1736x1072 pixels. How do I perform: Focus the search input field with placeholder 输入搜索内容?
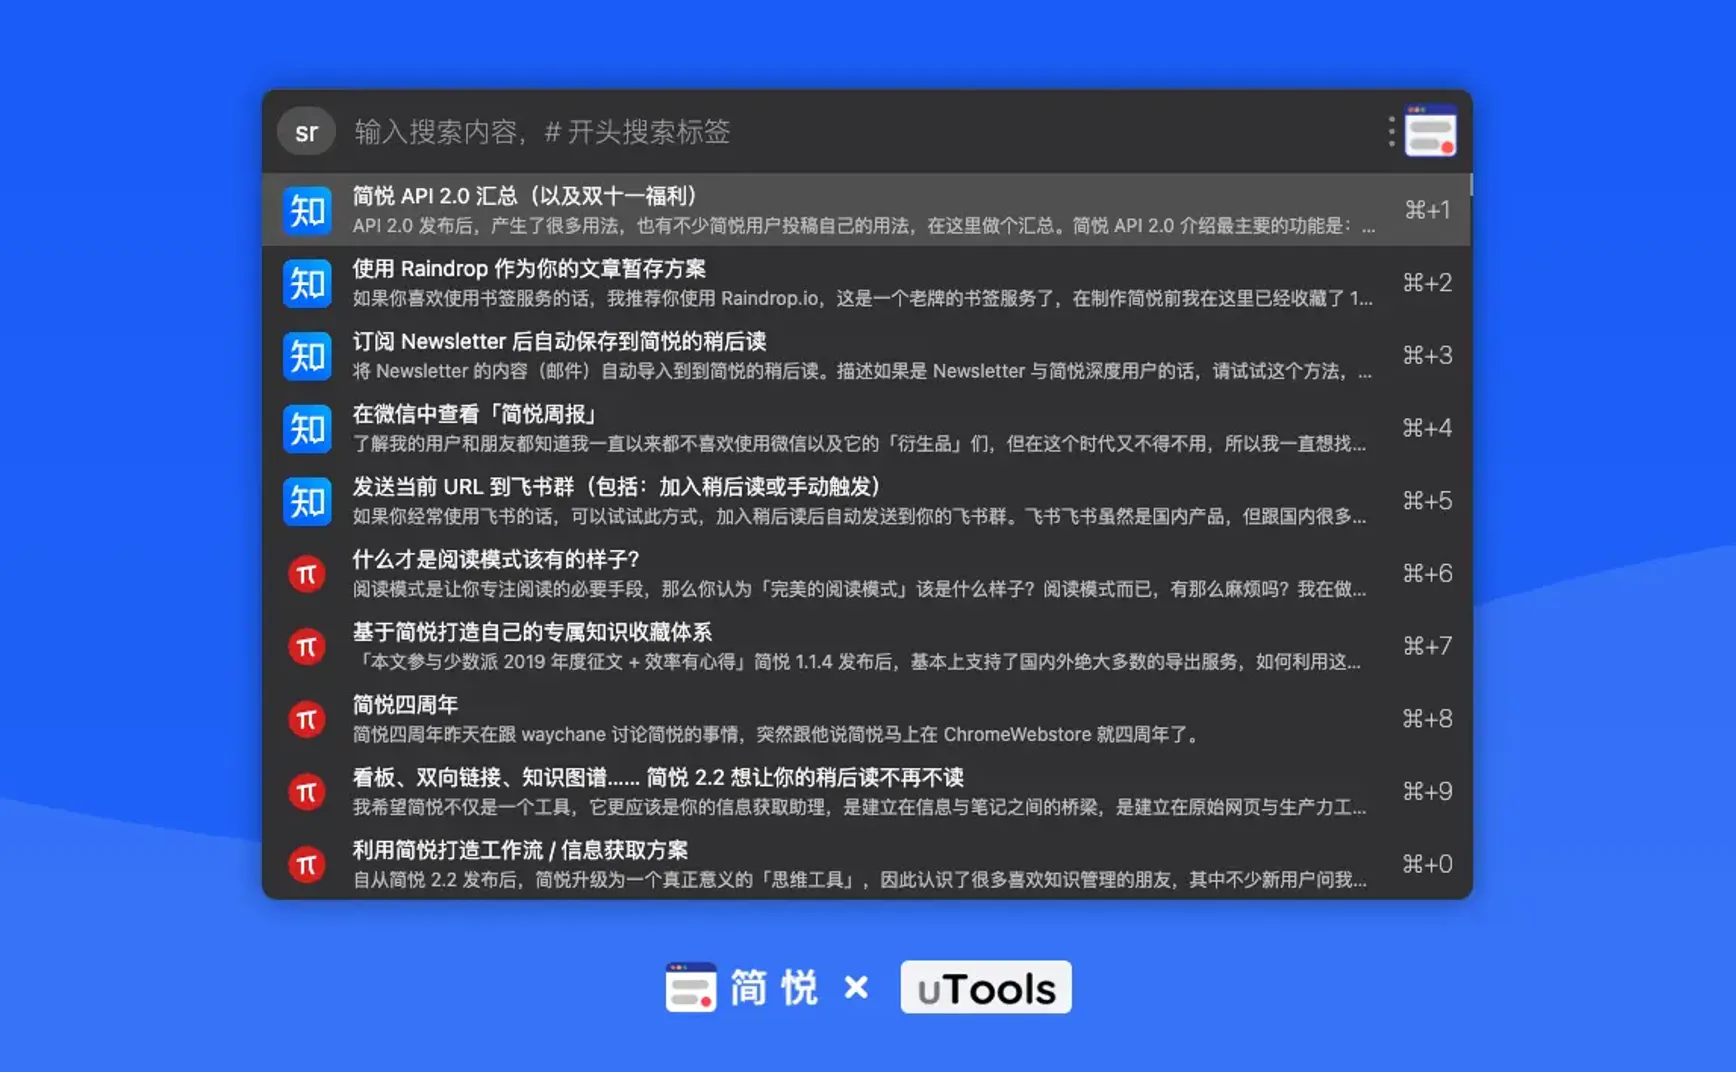pos(860,132)
